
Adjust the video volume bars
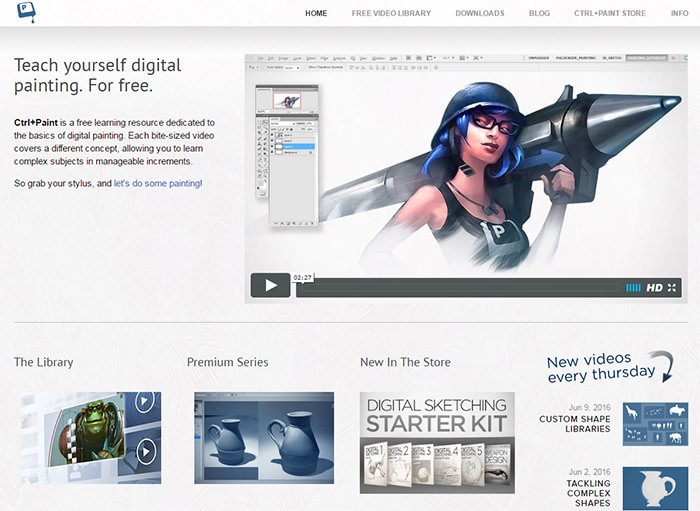click(x=633, y=288)
